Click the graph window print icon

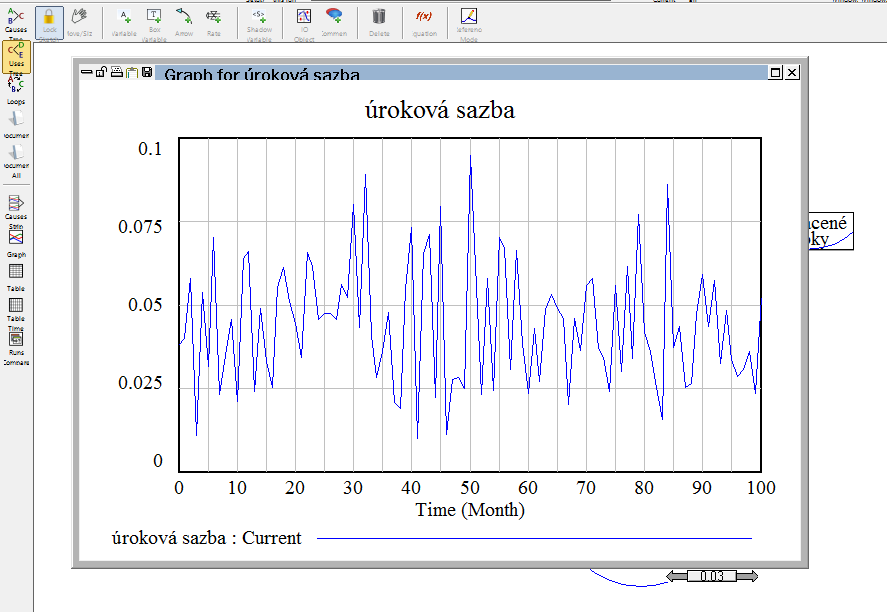tap(116, 73)
